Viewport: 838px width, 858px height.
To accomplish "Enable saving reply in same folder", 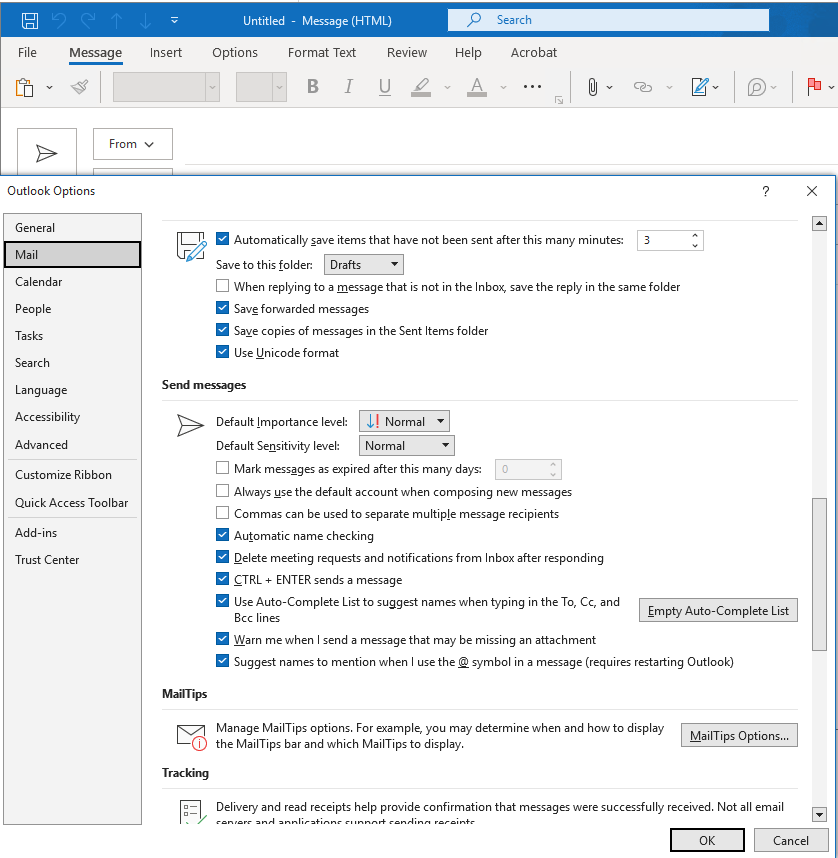I will 222,286.
